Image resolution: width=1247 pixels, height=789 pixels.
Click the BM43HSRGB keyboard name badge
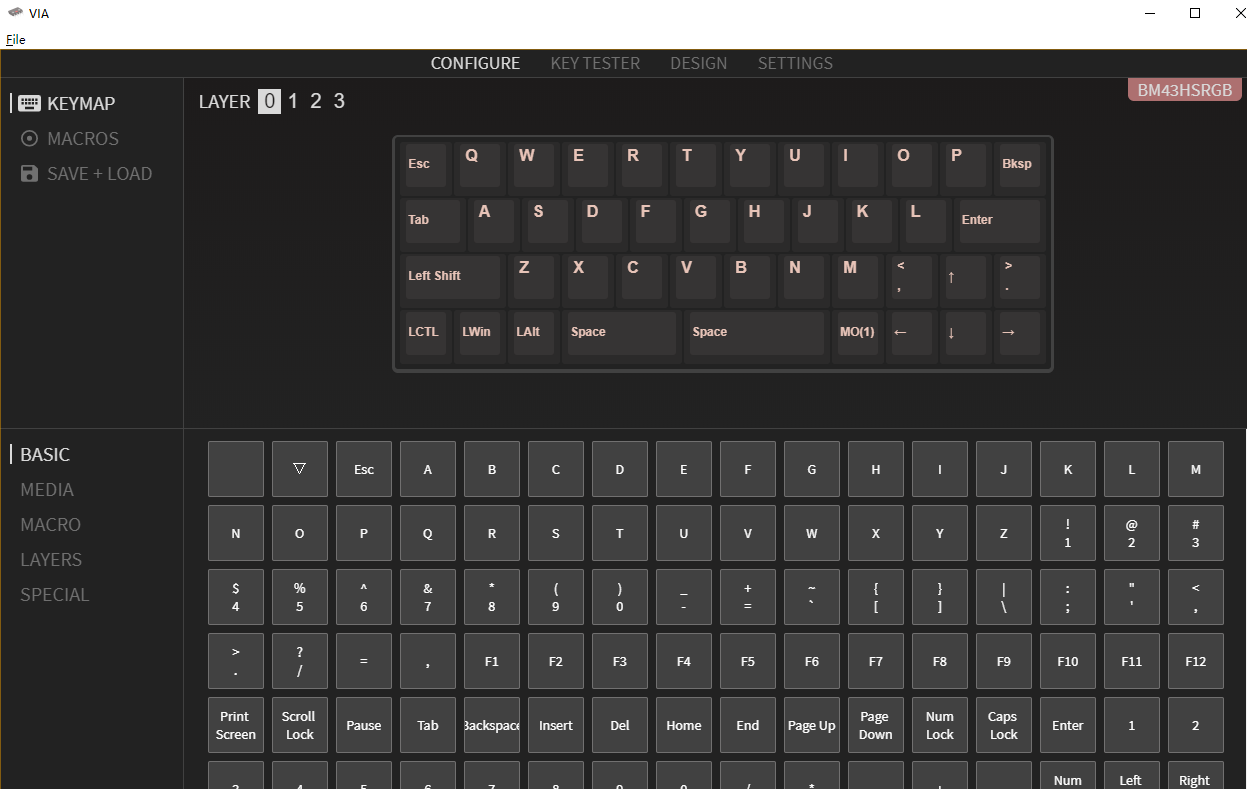click(1184, 90)
